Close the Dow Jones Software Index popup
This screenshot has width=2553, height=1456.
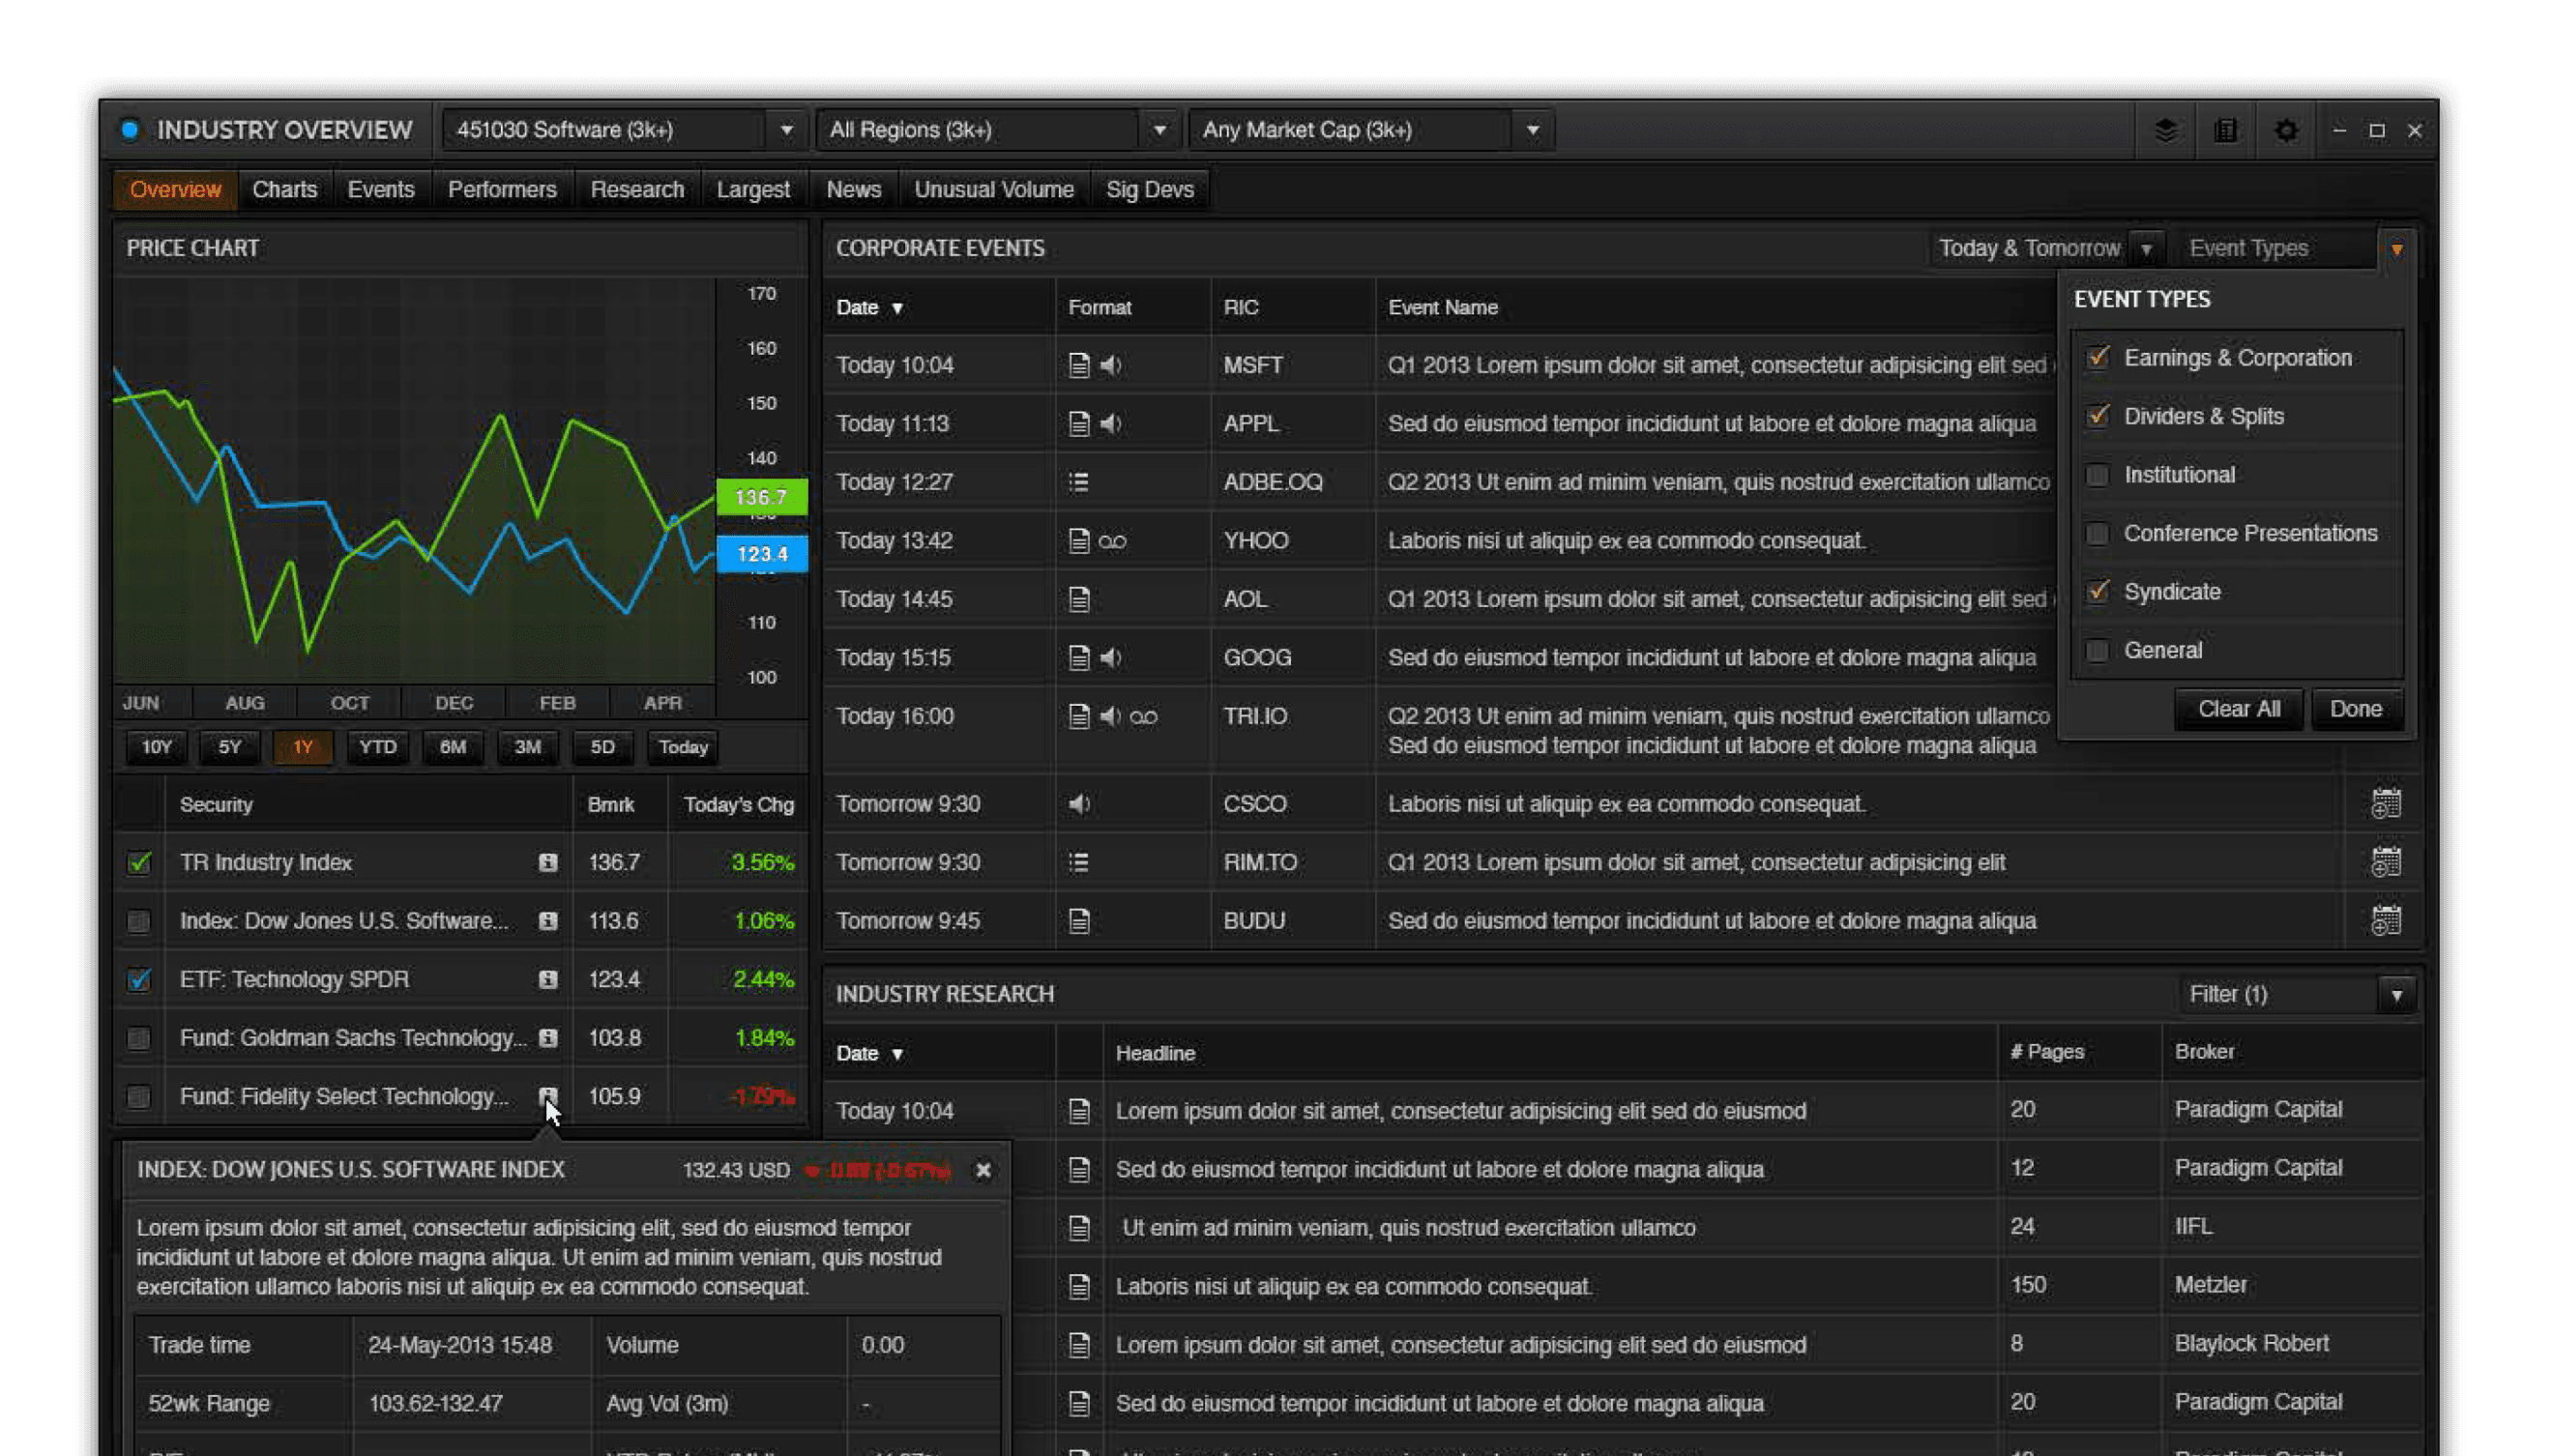tap(983, 1170)
